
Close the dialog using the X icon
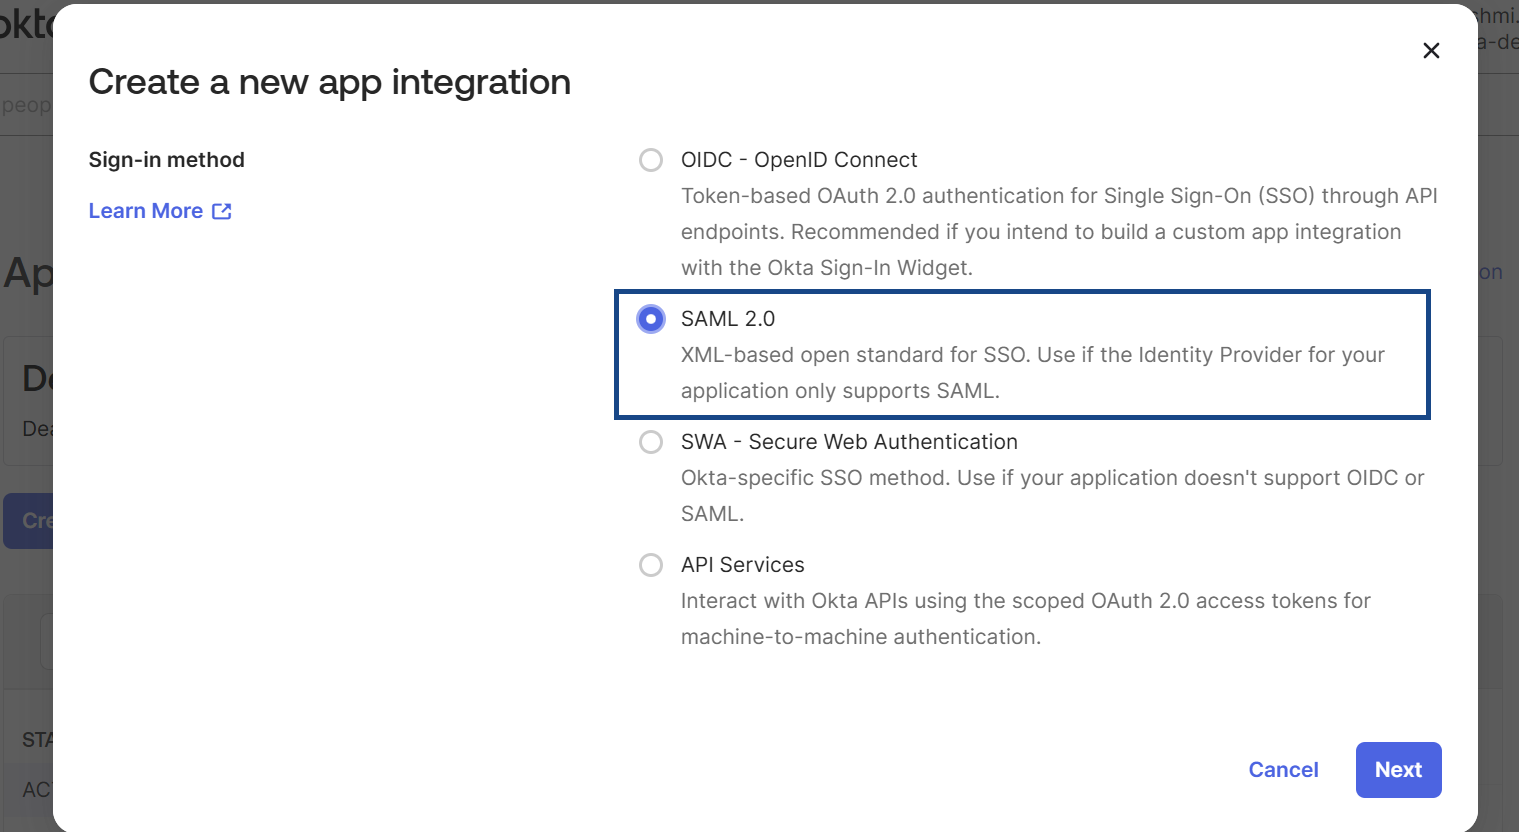coord(1431,51)
